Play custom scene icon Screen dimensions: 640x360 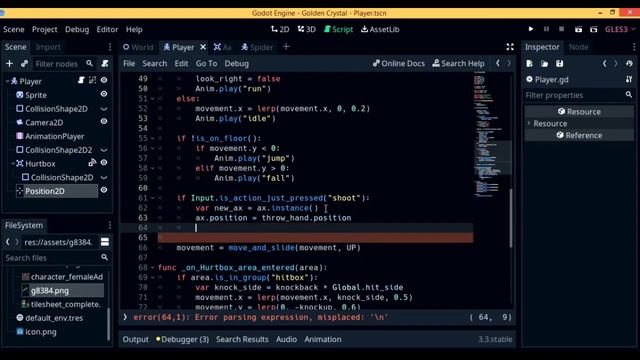pyautogui.click(x=594, y=29)
